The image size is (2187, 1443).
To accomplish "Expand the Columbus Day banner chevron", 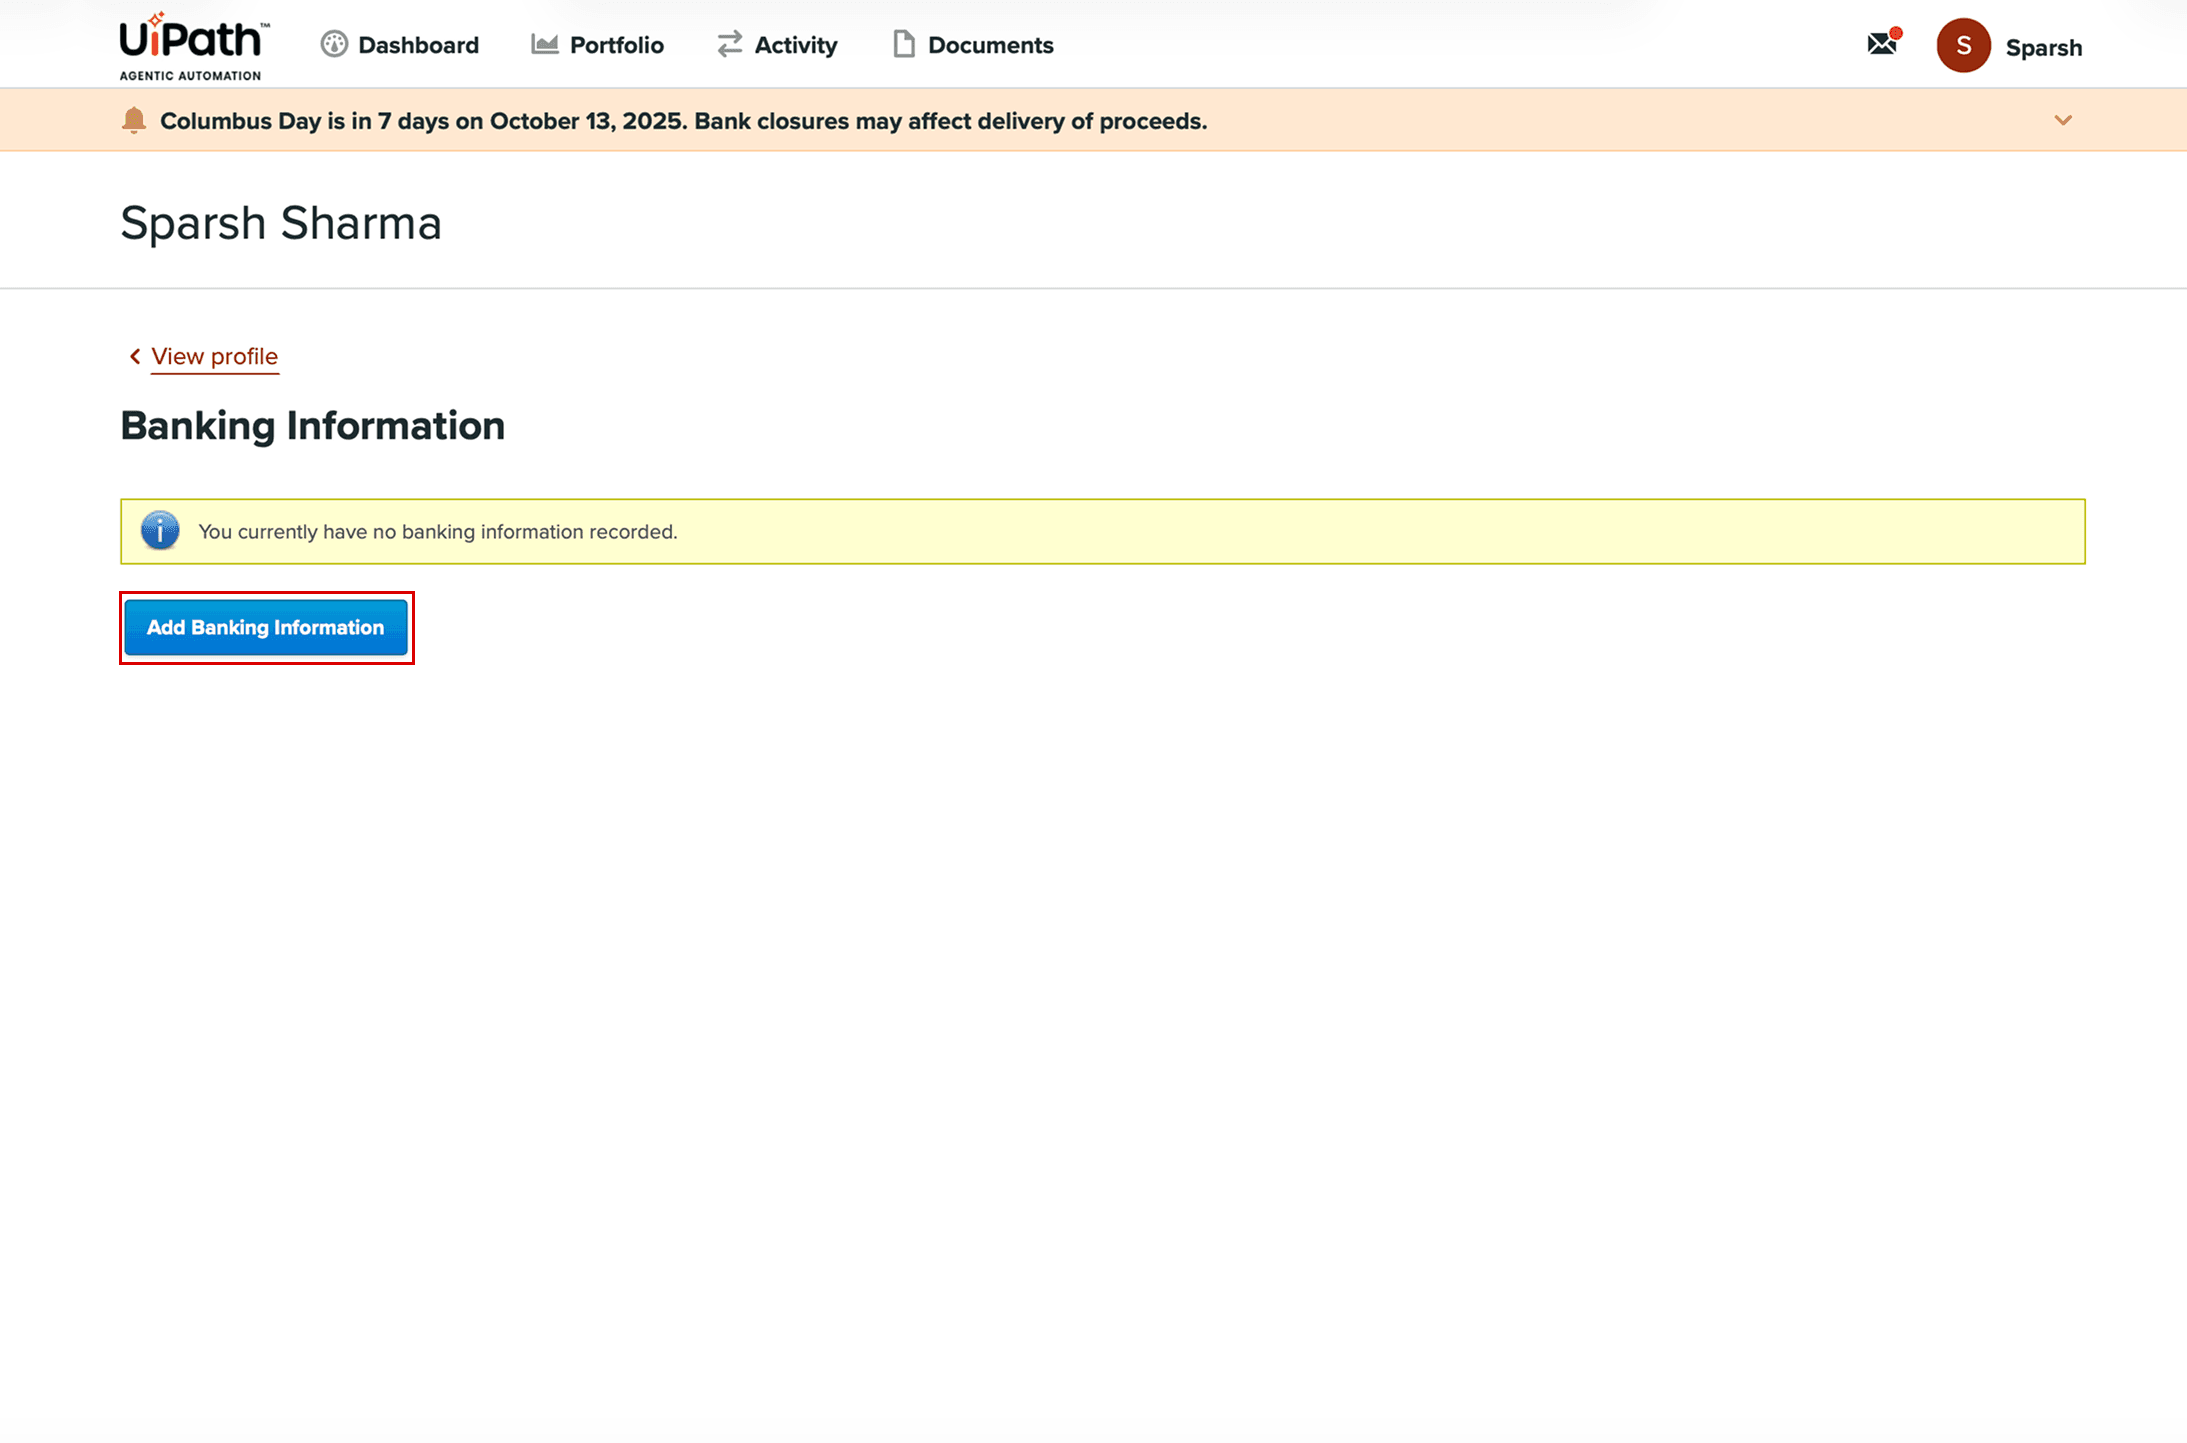I will pyautogui.click(x=2063, y=121).
